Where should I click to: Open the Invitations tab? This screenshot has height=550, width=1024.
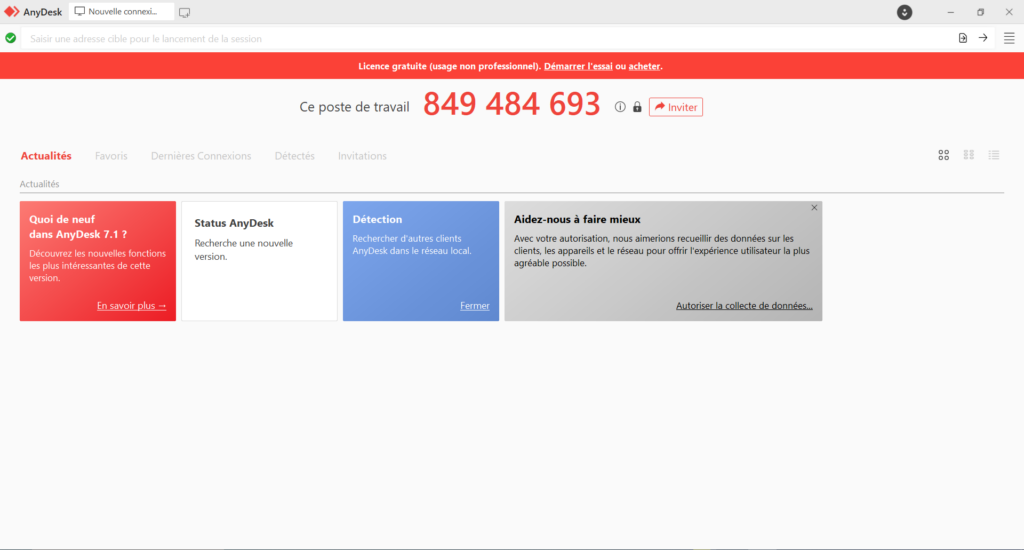pos(362,155)
